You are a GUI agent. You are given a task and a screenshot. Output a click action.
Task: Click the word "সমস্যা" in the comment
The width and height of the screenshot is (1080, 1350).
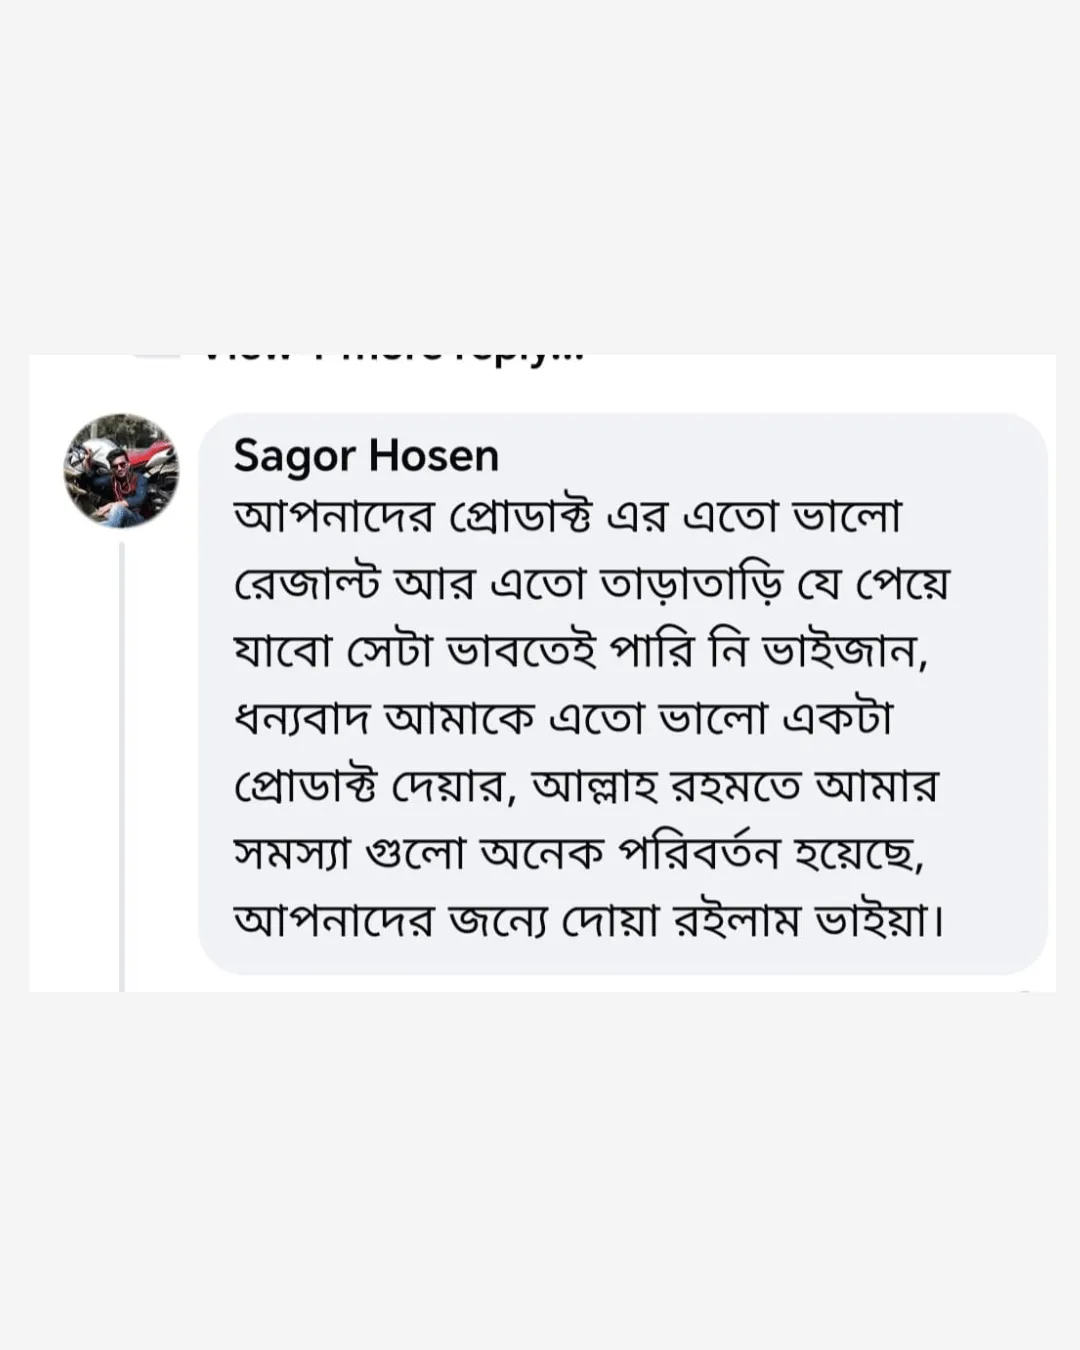pyautogui.click(x=291, y=853)
